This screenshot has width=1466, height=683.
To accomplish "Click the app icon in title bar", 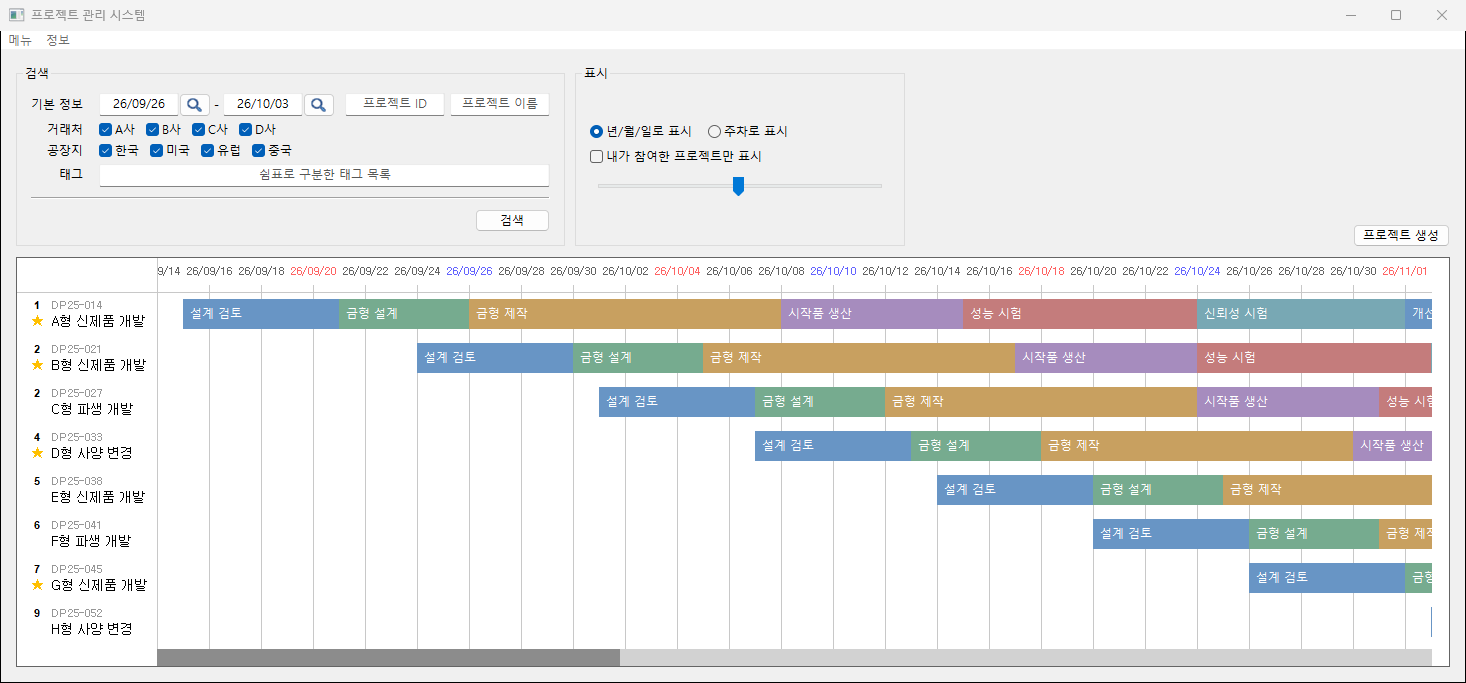I will pos(16,15).
